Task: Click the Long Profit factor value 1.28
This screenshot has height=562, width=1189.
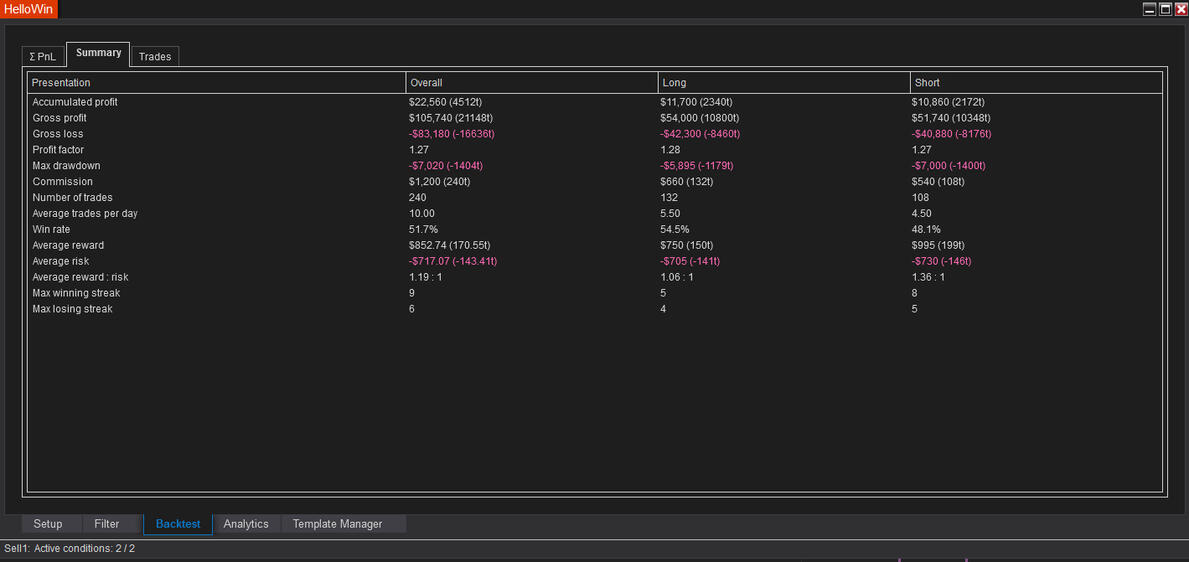Action: coord(670,150)
